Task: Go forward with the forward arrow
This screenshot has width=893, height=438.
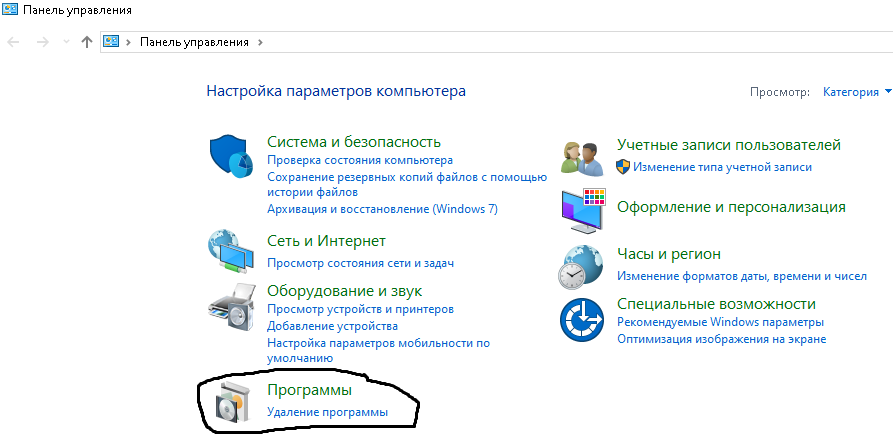Action: click(43, 42)
